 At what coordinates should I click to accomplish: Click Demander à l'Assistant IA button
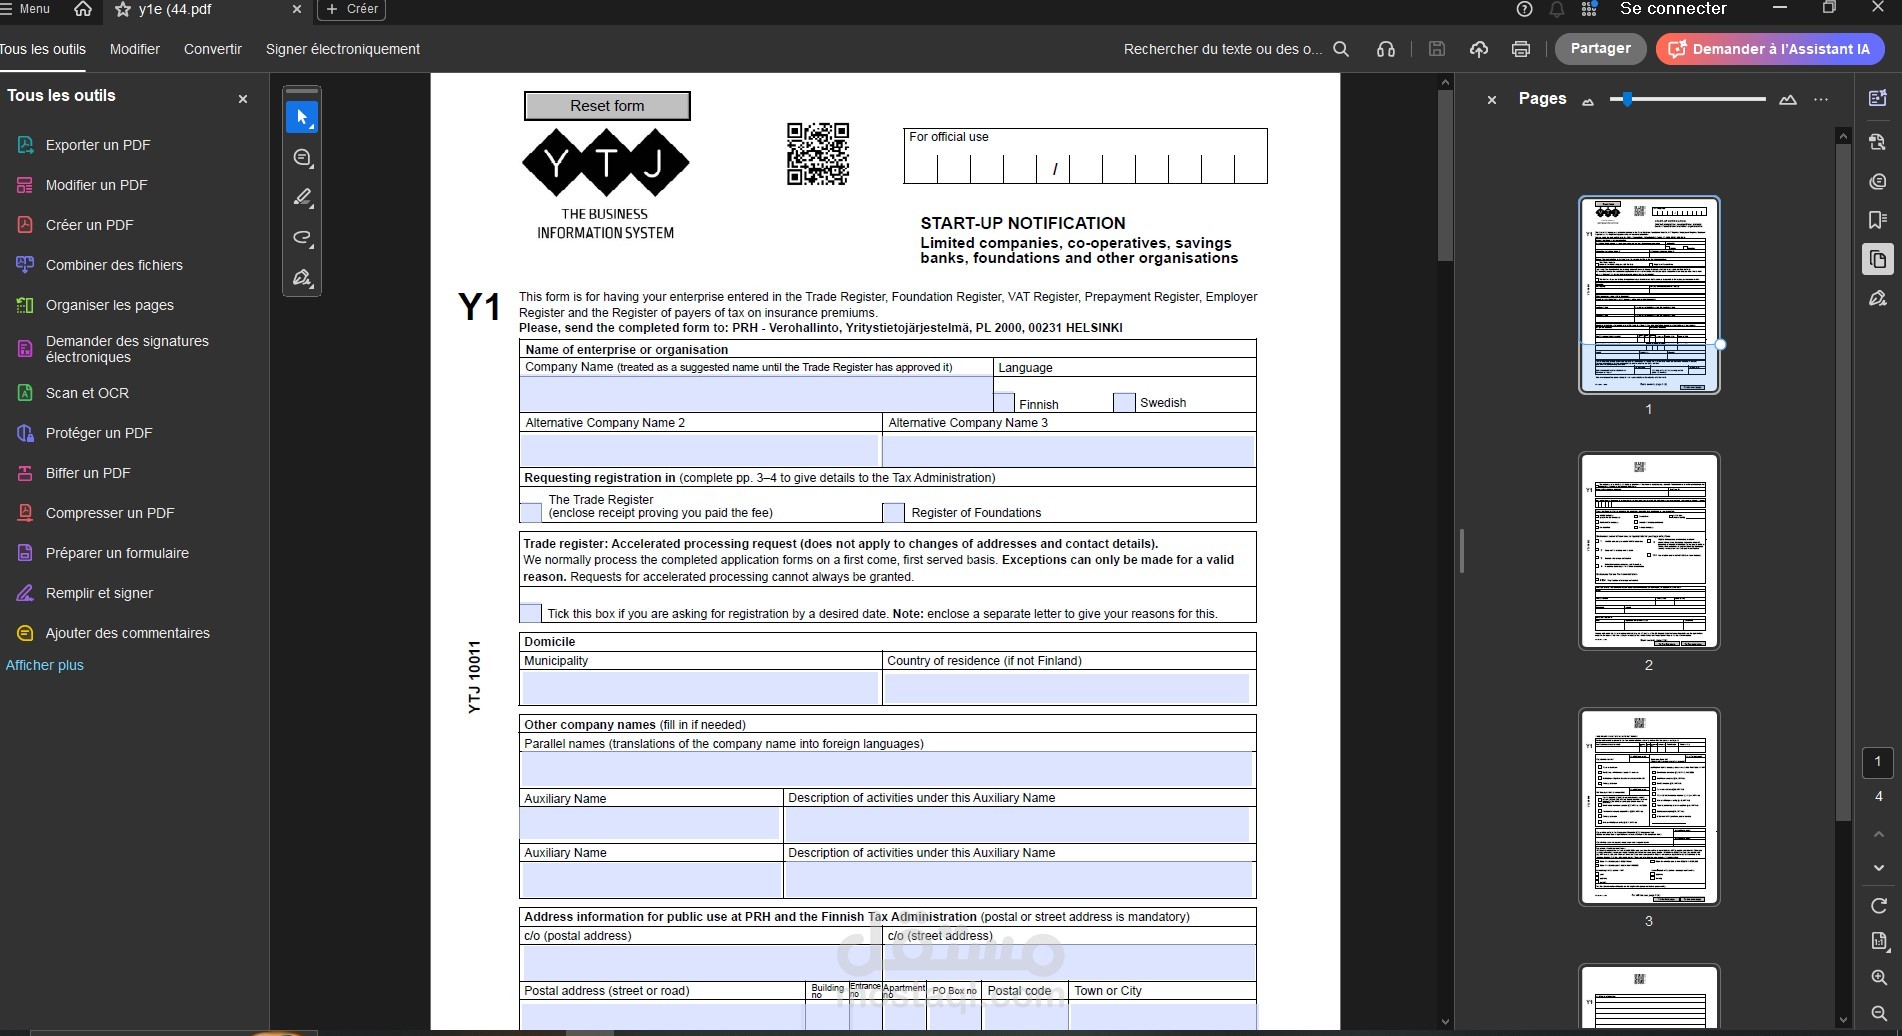coord(1770,48)
